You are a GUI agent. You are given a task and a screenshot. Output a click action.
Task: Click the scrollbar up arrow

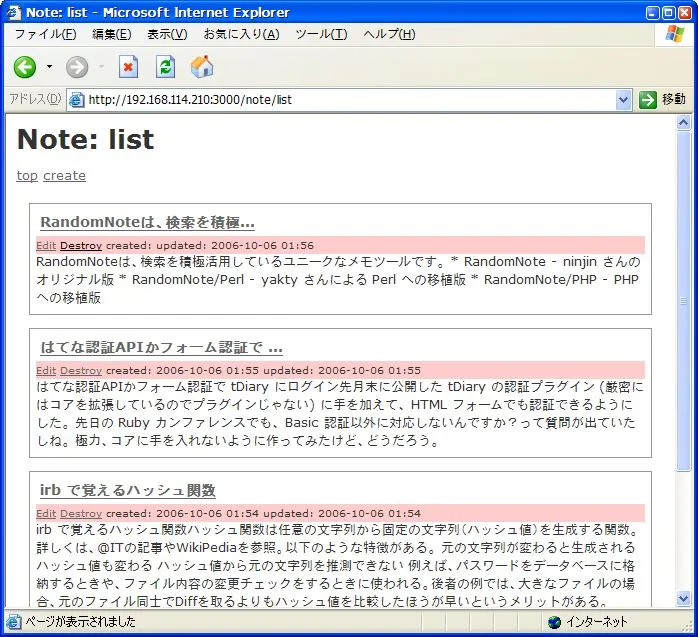pos(683,122)
